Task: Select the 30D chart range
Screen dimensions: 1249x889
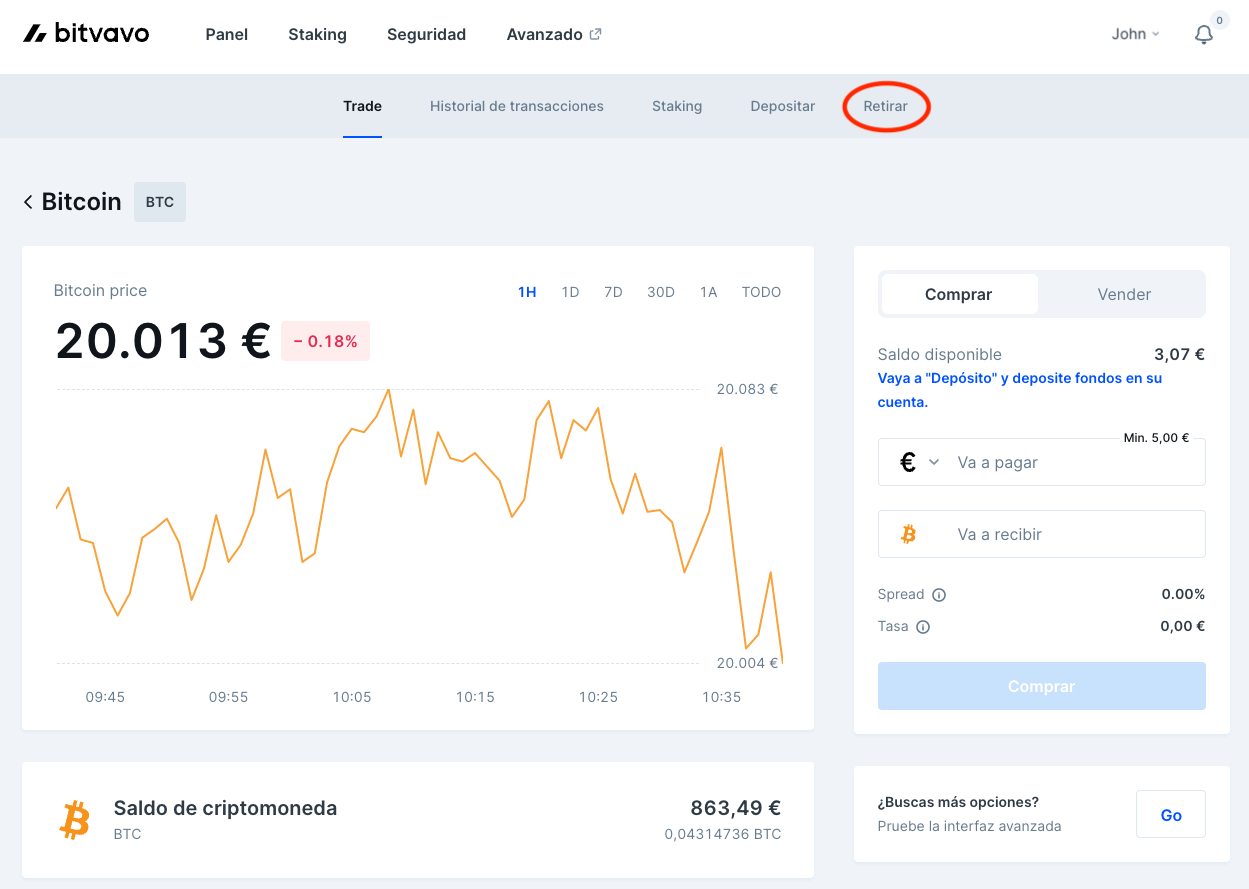Action: [661, 292]
